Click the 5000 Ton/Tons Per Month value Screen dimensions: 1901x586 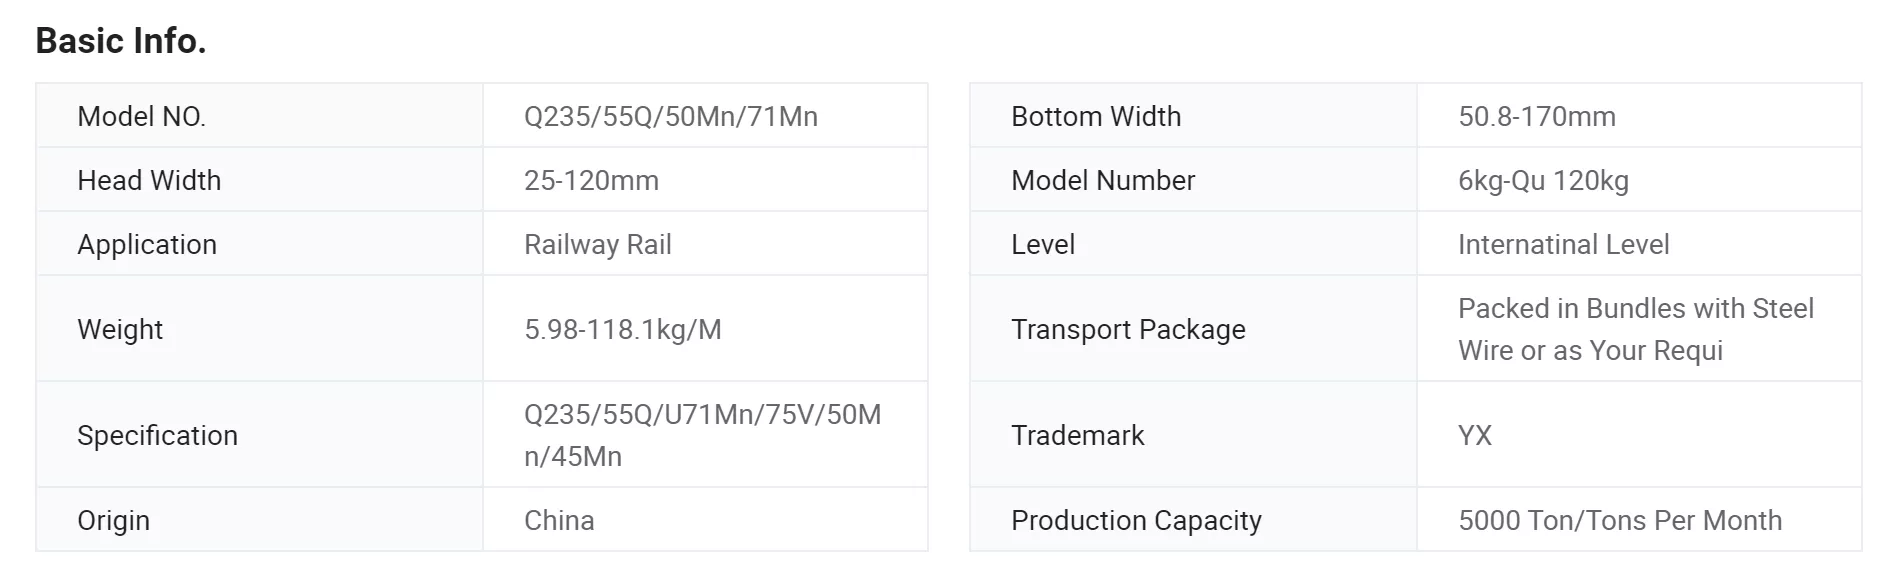(1620, 520)
